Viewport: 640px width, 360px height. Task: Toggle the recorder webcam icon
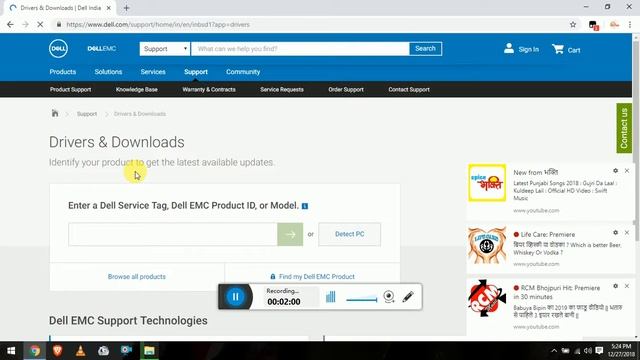click(389, 297)
